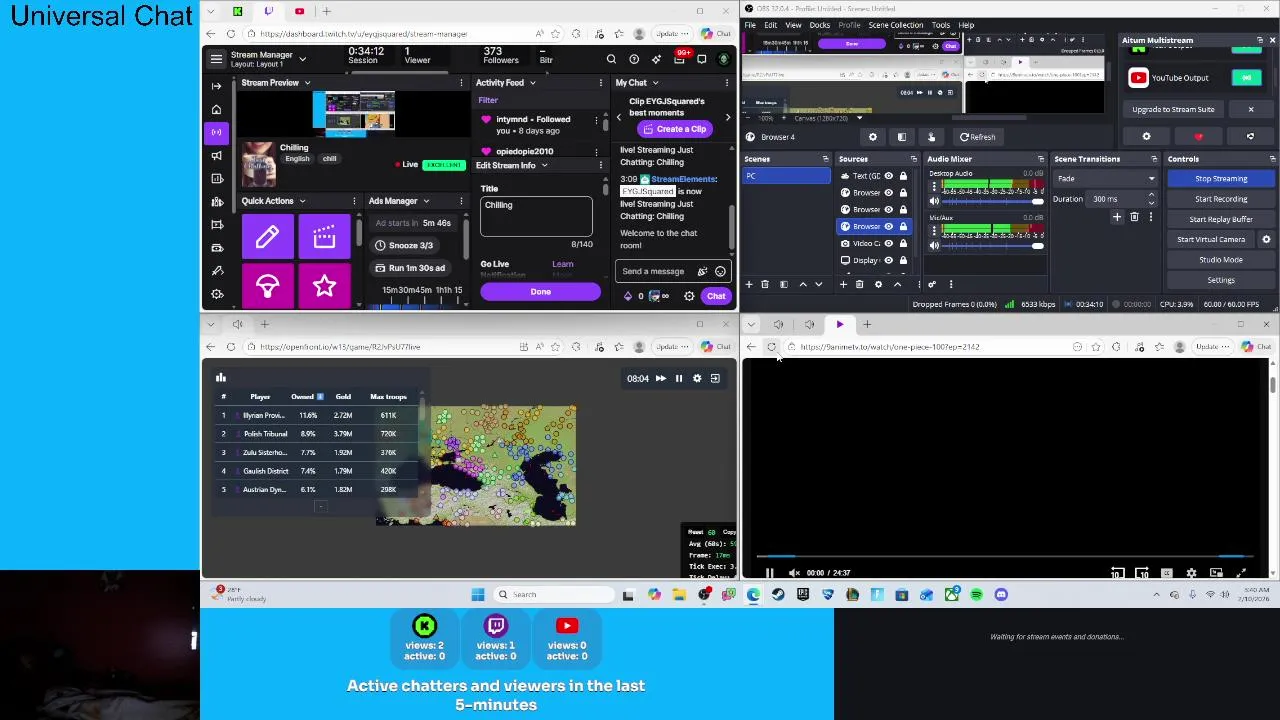Image resolution: width=1280 pixels, height=720 pixels.
Task: Open Twitch dashboard hamburger menu
Action: tap(216, 59)
